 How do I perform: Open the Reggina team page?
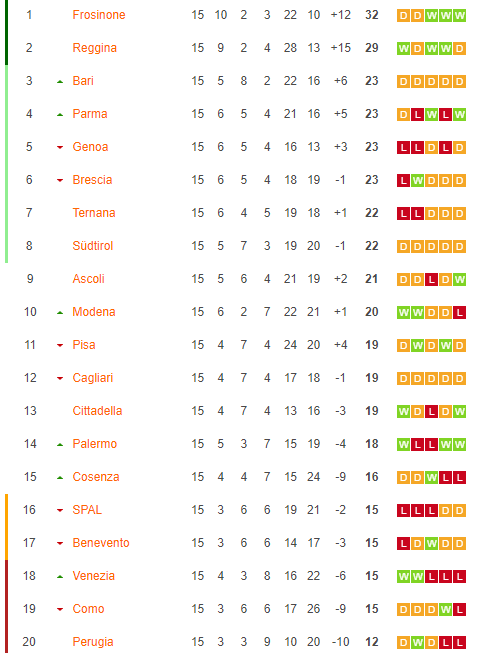(x=95, y=48)
